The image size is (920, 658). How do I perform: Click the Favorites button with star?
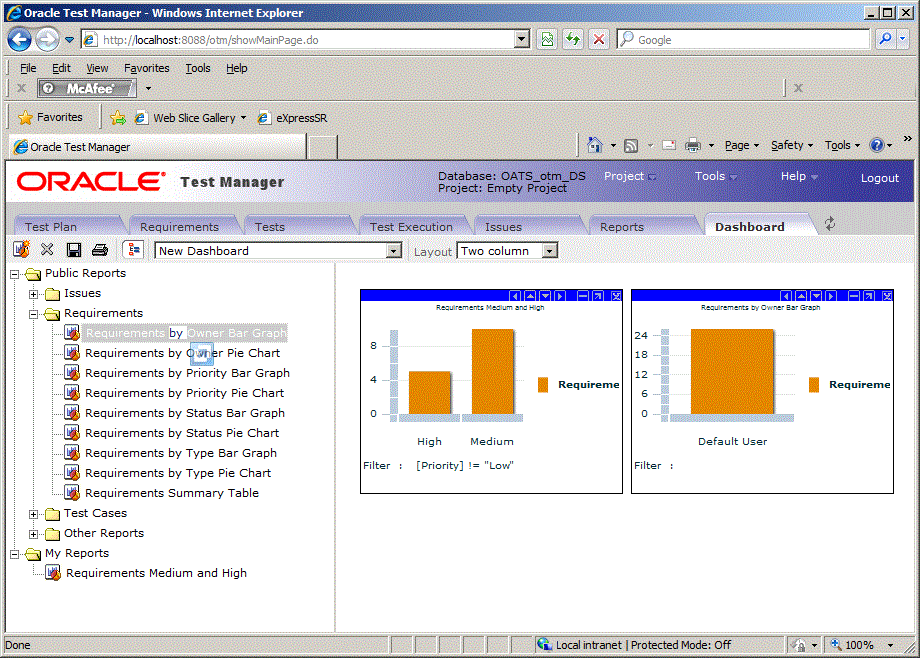(50, 117)
